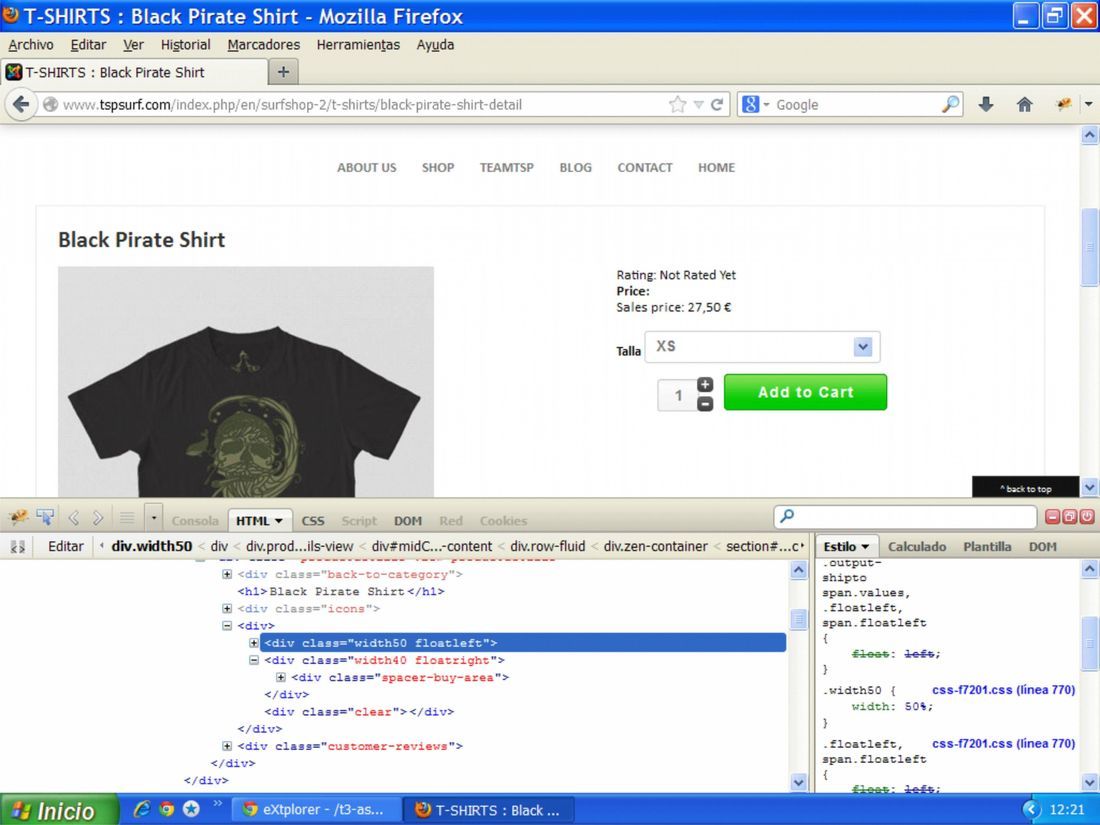
Task: Expand the back-to-category div node
Action: [x=227, y=574]
